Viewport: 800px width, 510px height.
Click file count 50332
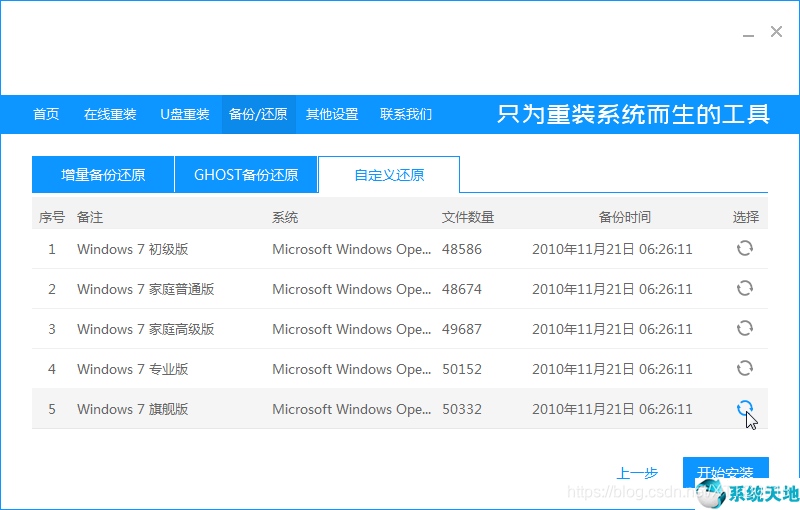click(462, 409)
